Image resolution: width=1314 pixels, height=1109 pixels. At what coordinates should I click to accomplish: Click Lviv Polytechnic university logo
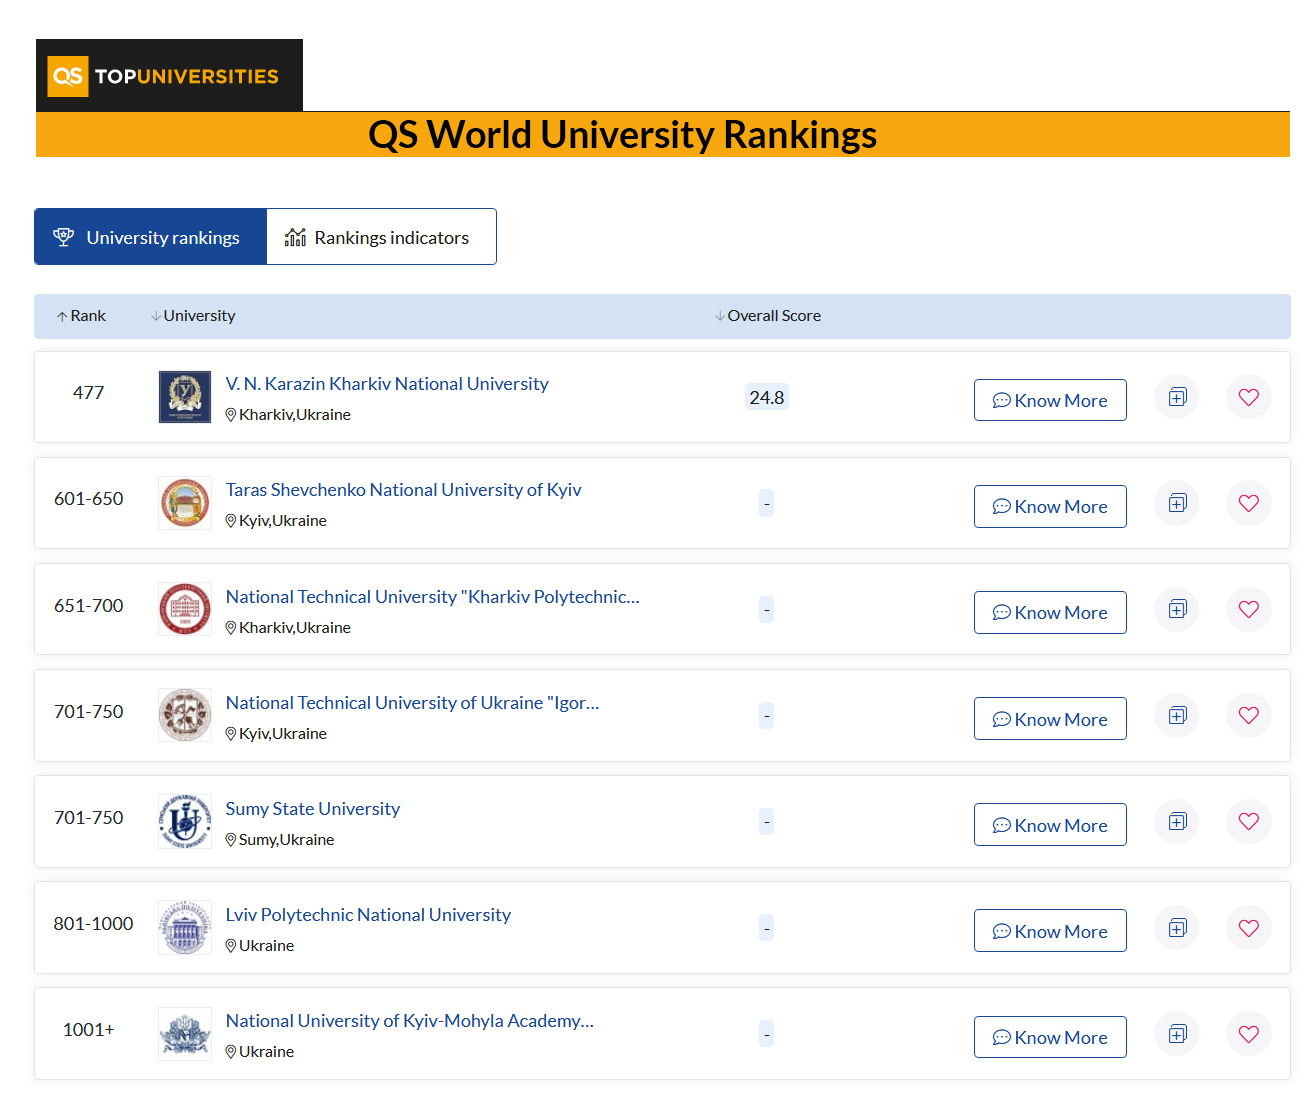[x=185, y=928]
